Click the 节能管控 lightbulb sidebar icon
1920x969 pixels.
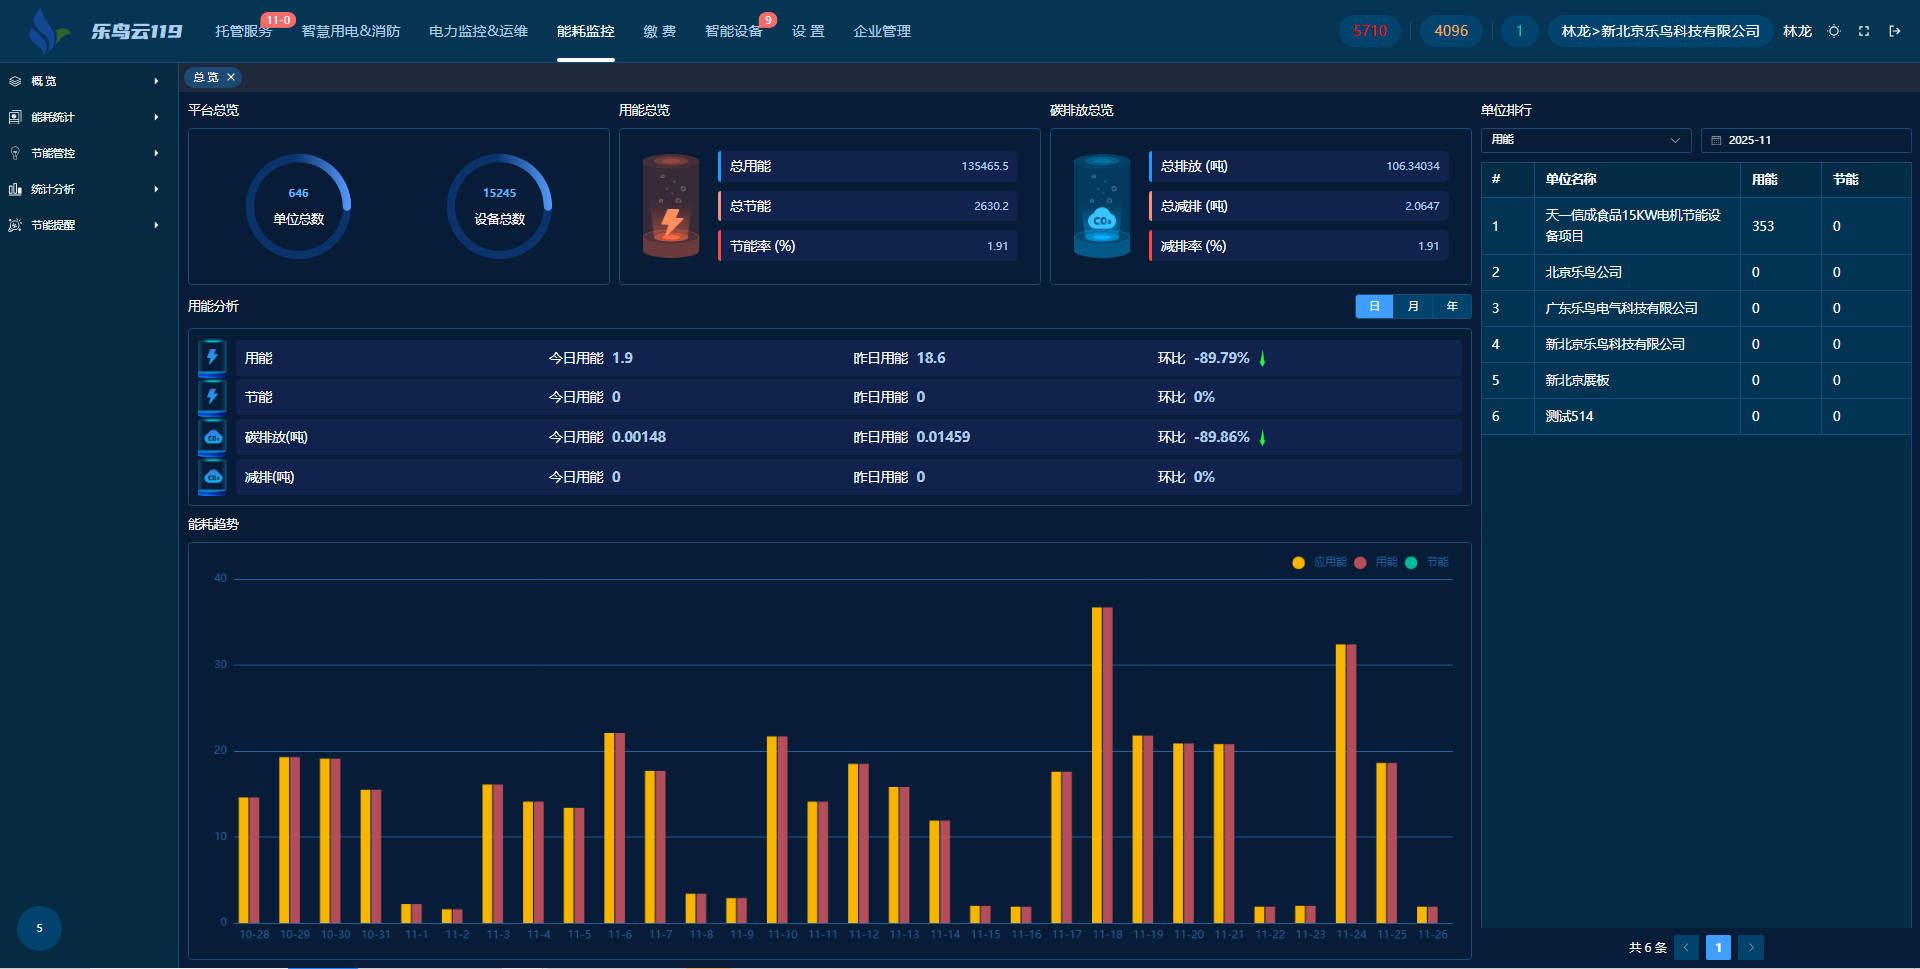point(15,153)
